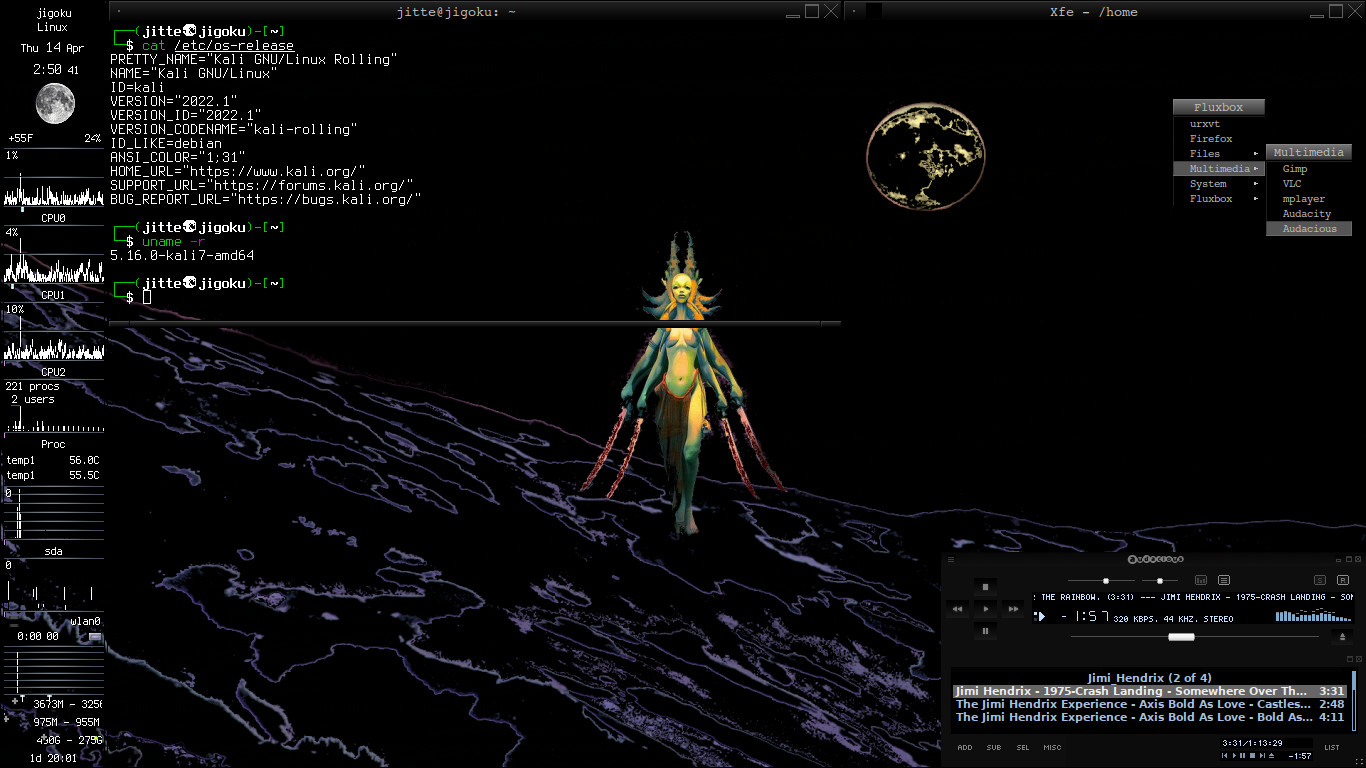Stop playback in Audacious main window
1366x768 pixels.
tap(985, 586)
